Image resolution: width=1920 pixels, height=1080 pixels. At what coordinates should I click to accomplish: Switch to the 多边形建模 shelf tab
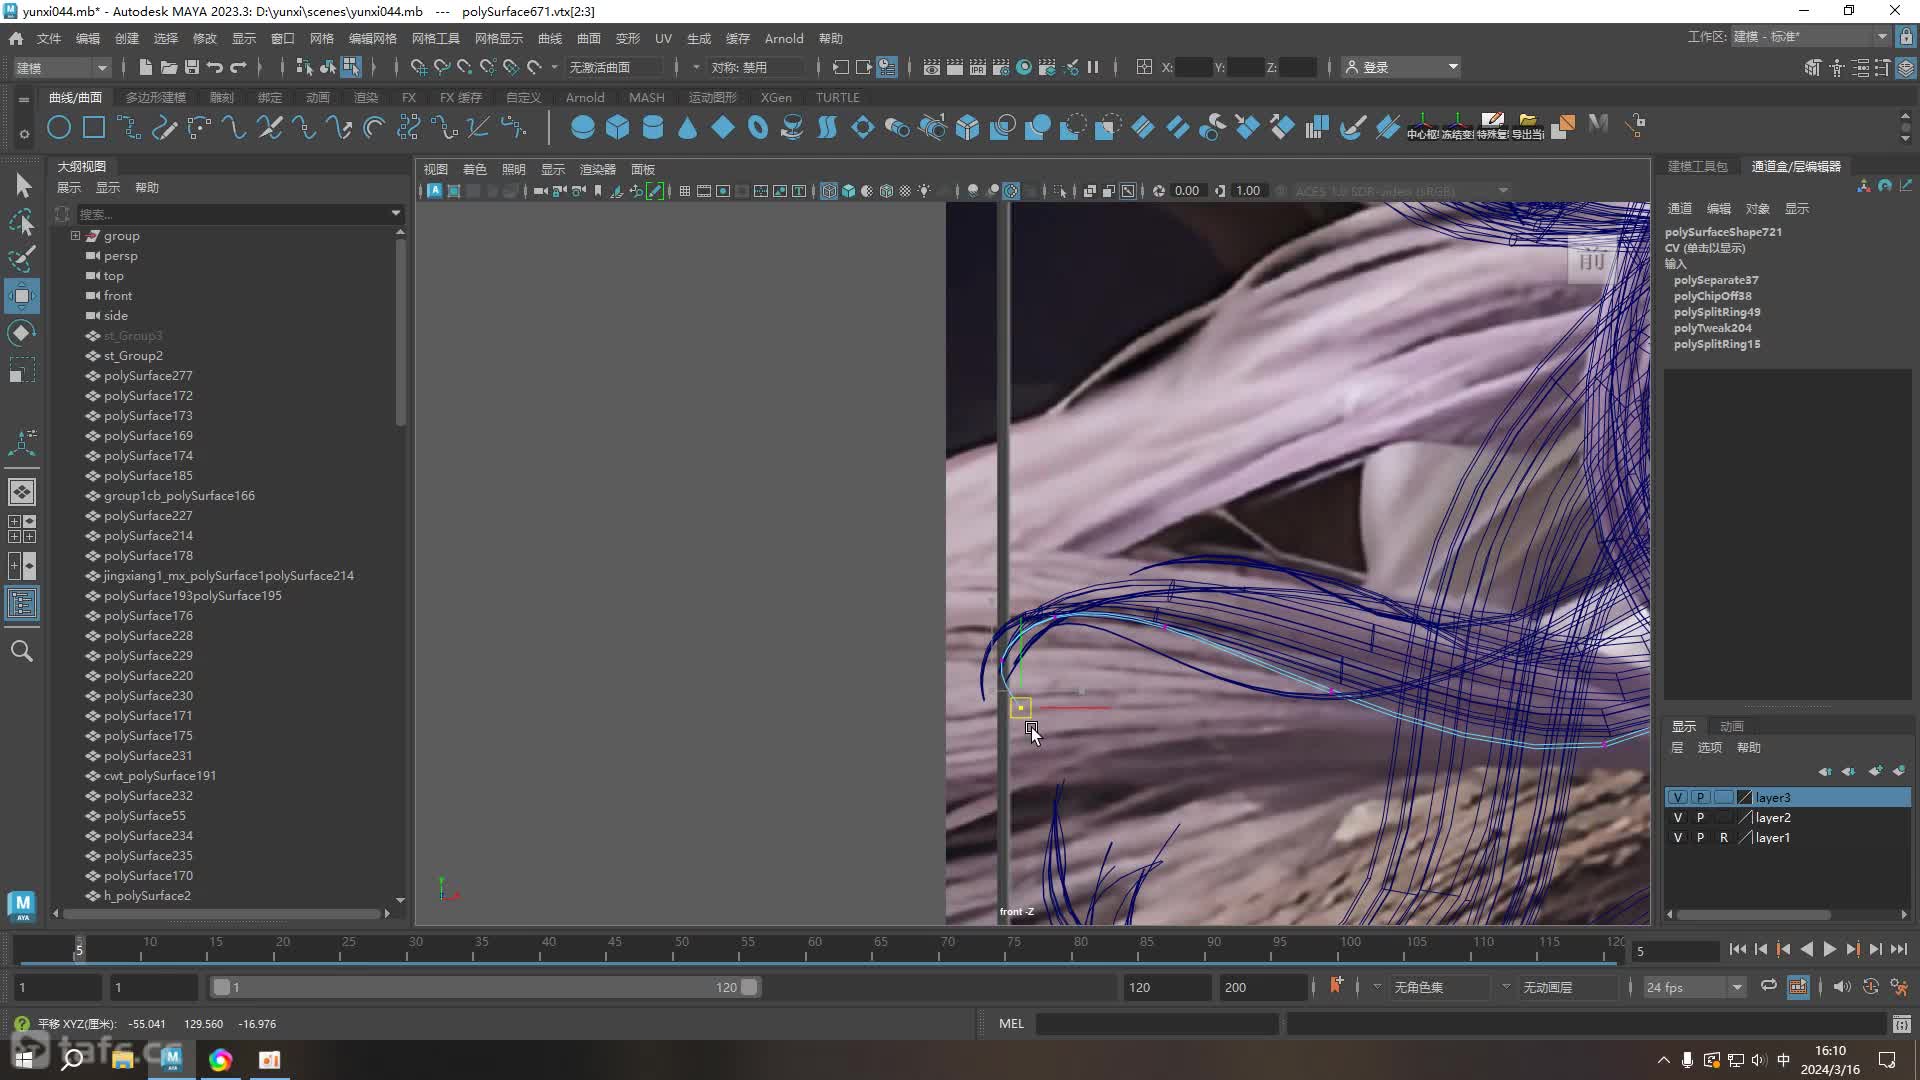[x=156, y=97]
